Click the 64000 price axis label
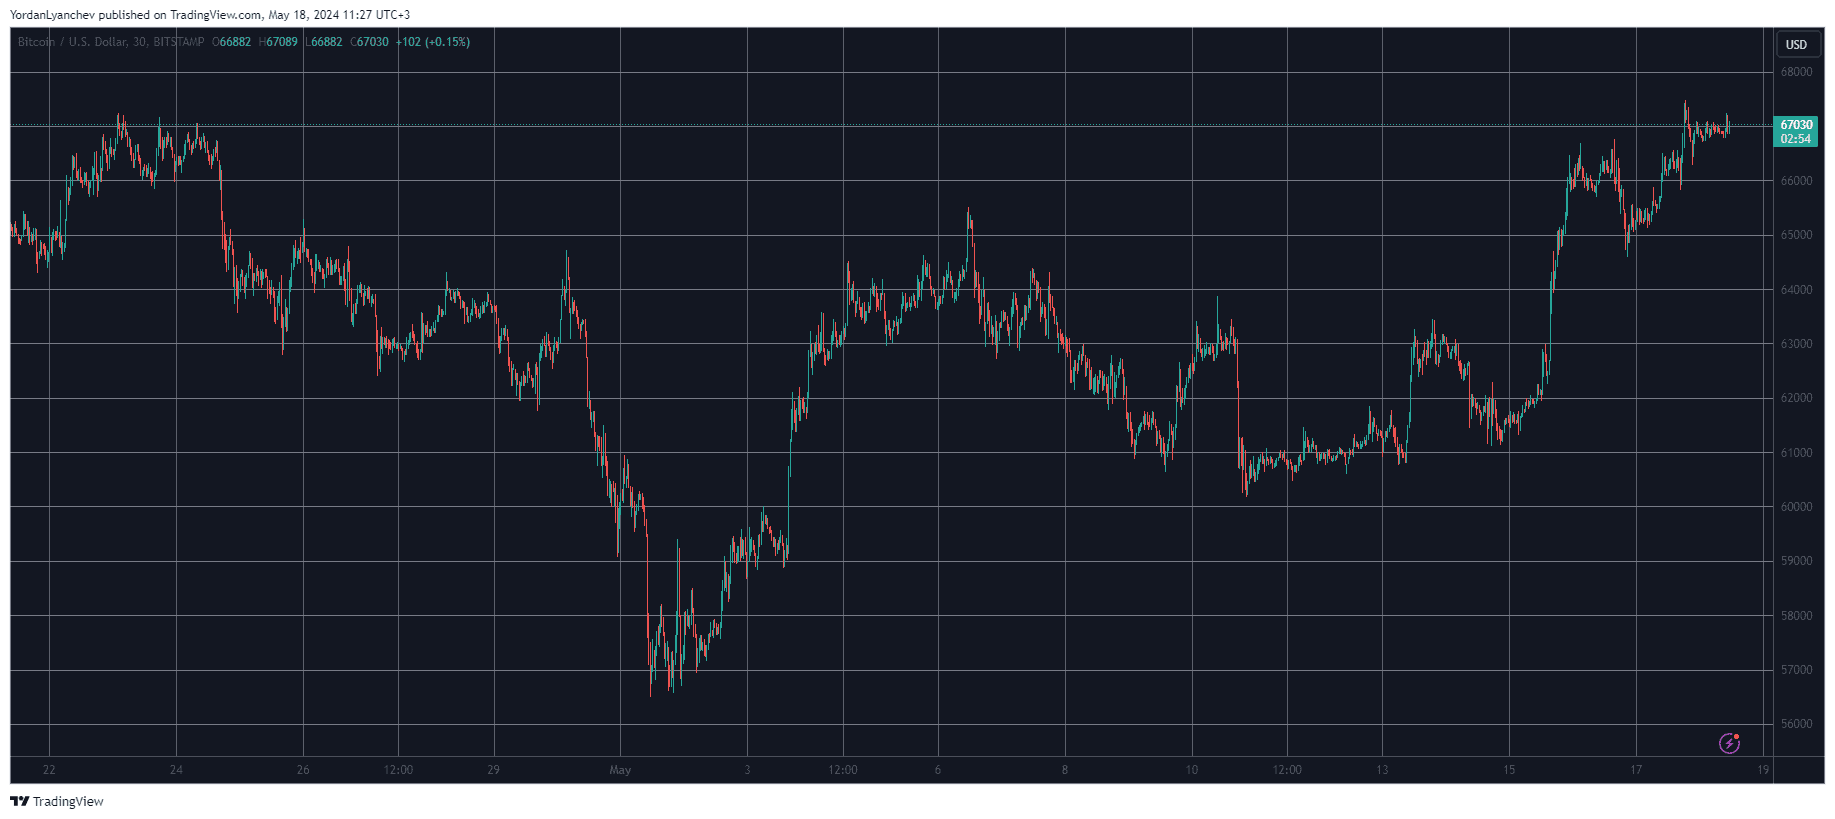The image size is (1835, 819). tap(1796, 290)
